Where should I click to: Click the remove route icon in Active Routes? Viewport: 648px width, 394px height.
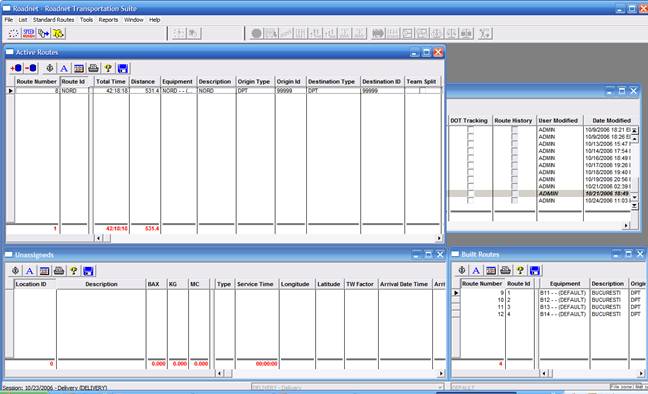31,68
